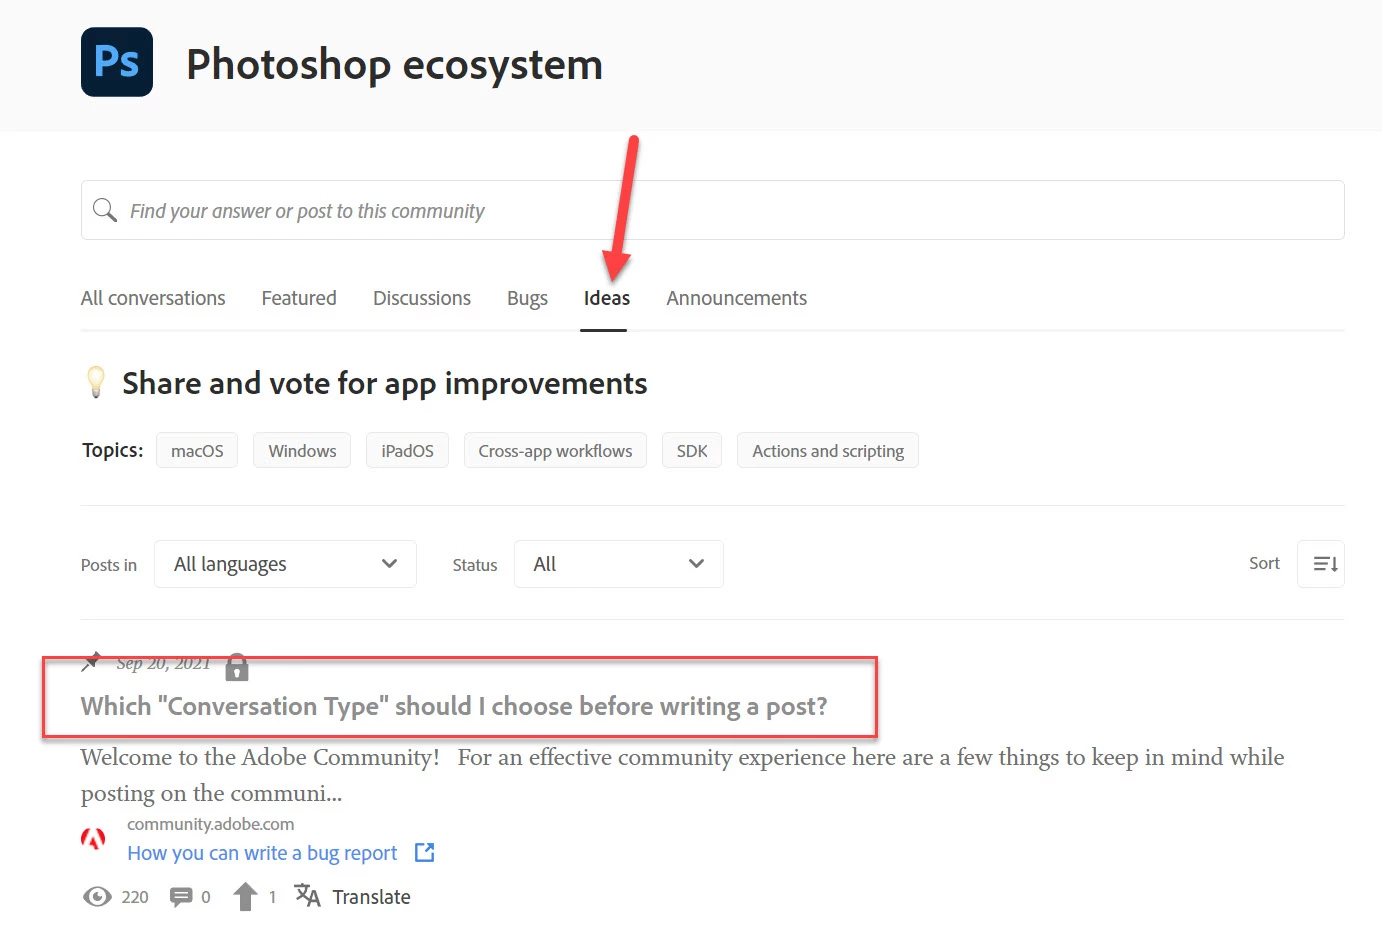Viewport: 1382px width, 939px height.
Task: Click the lock icon on pinned post
Action: (237, 667)
